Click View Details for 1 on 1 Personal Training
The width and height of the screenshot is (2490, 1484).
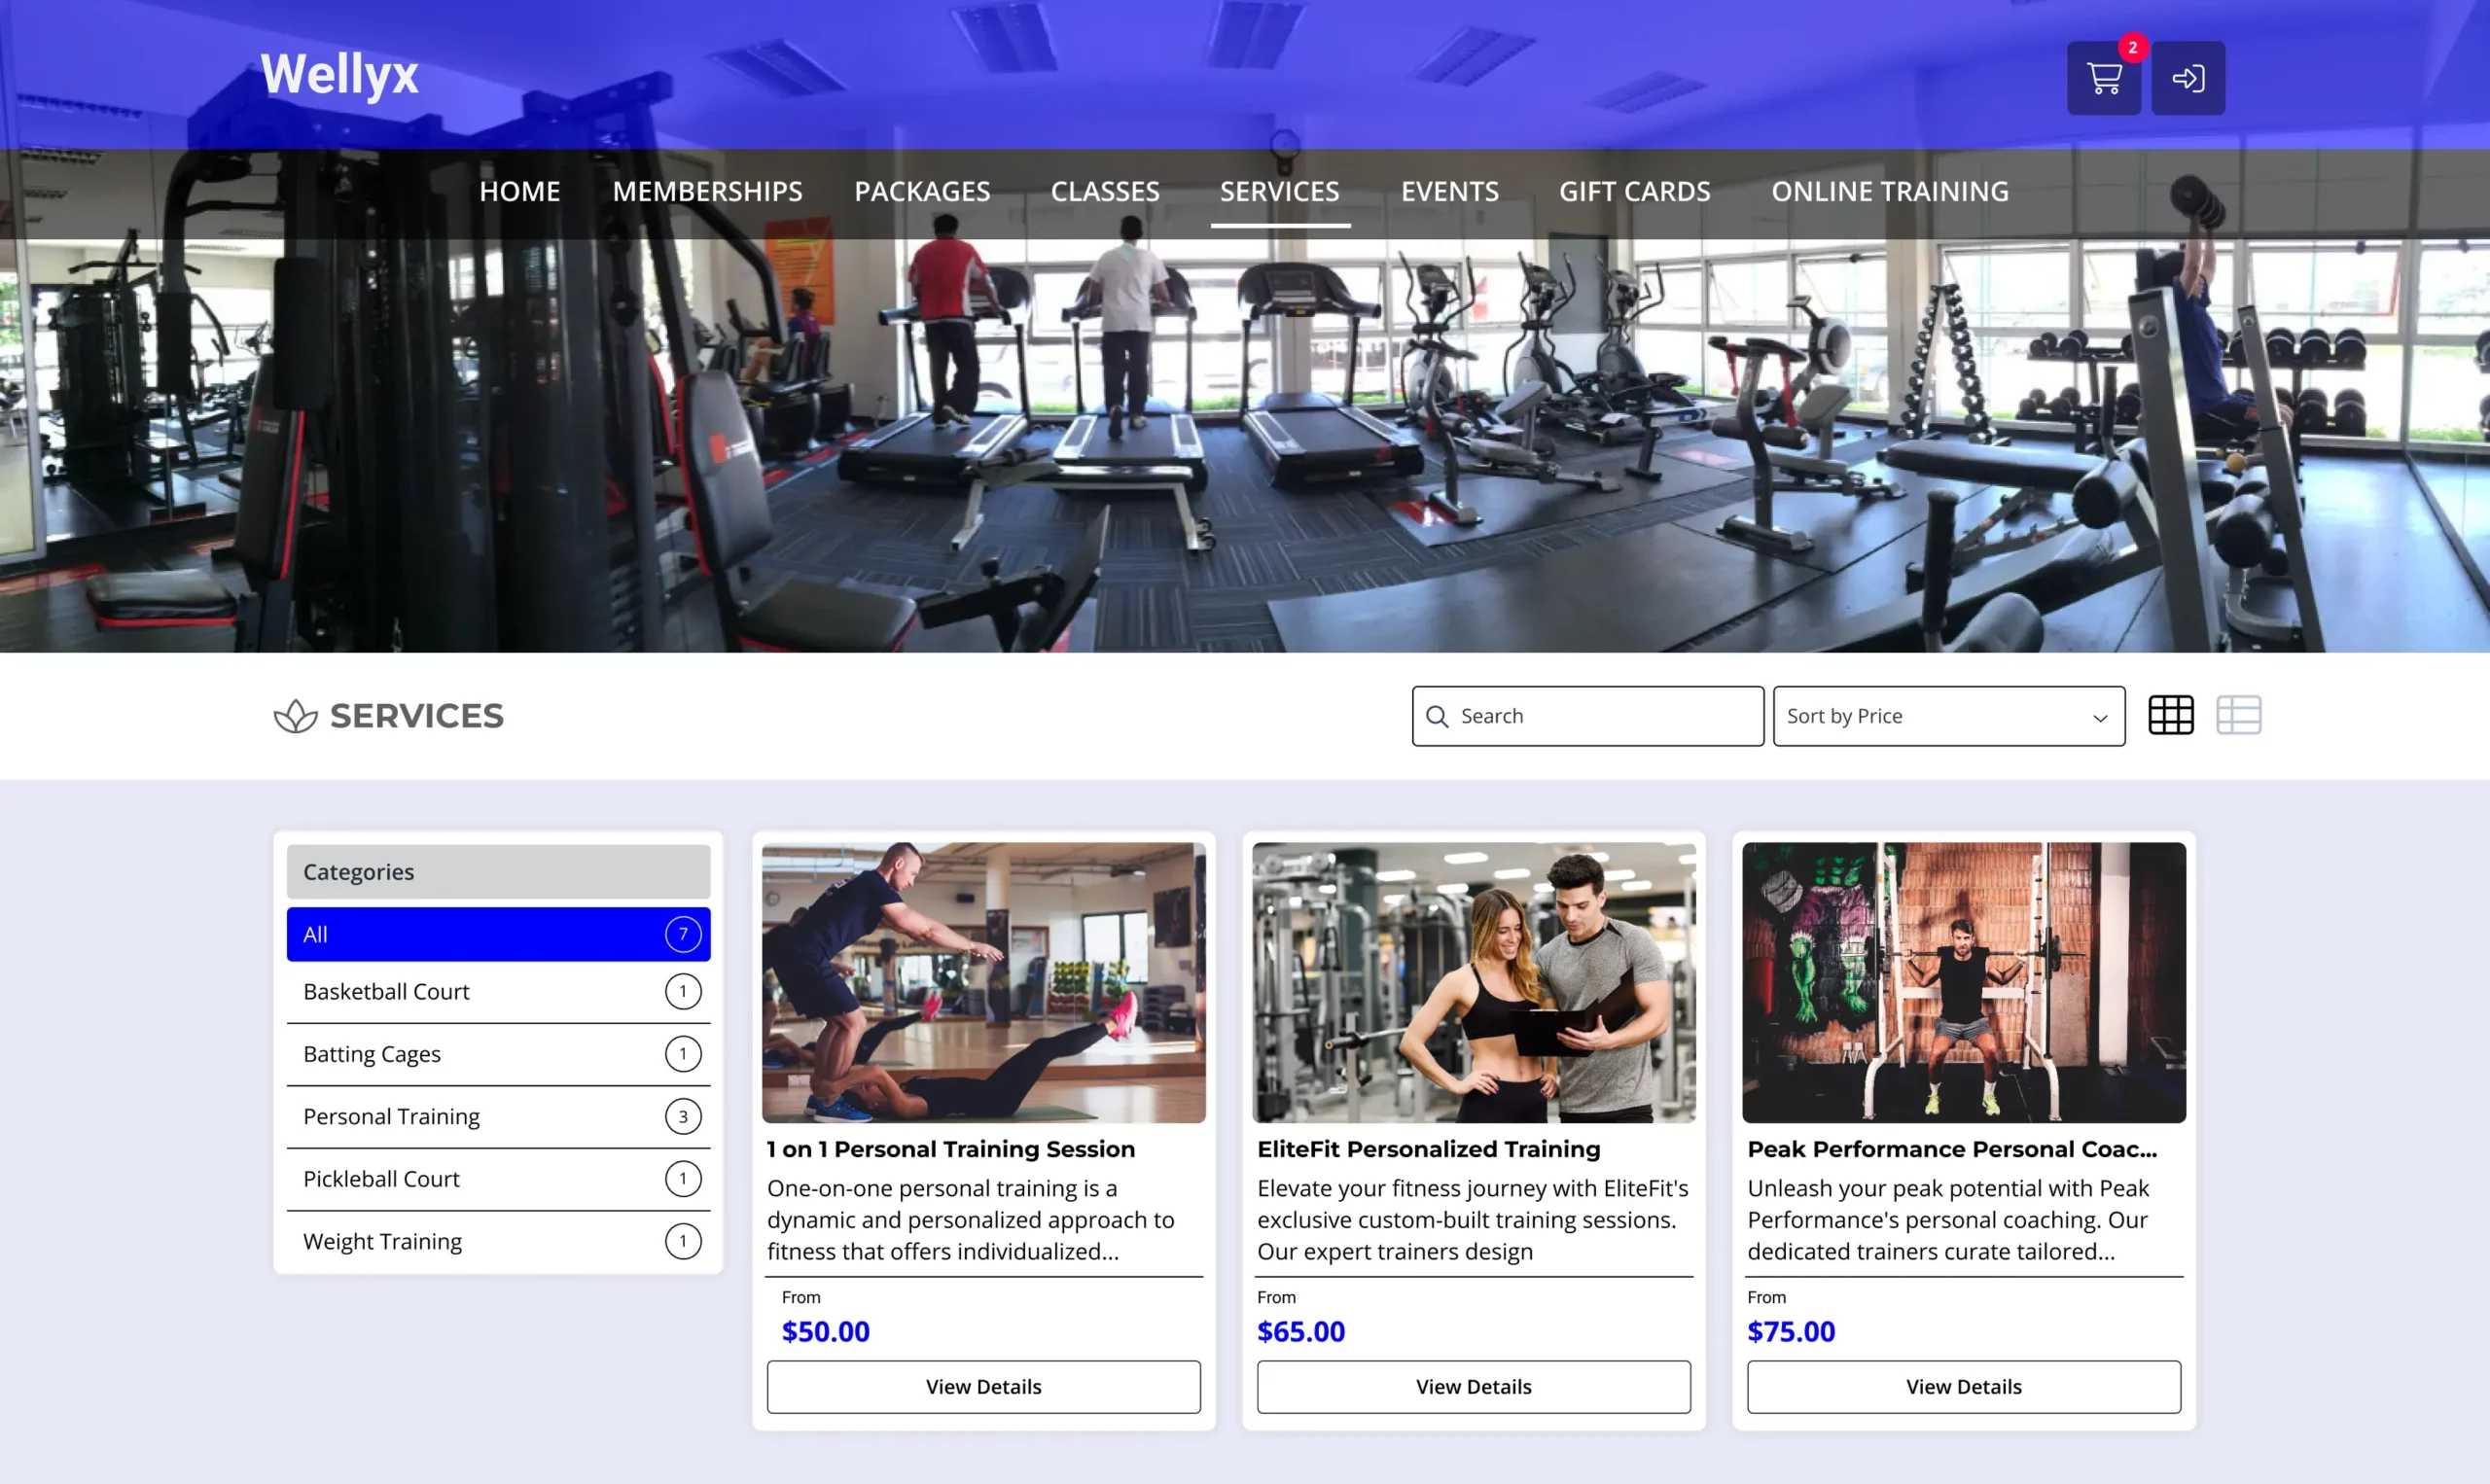coord(983,1385)
